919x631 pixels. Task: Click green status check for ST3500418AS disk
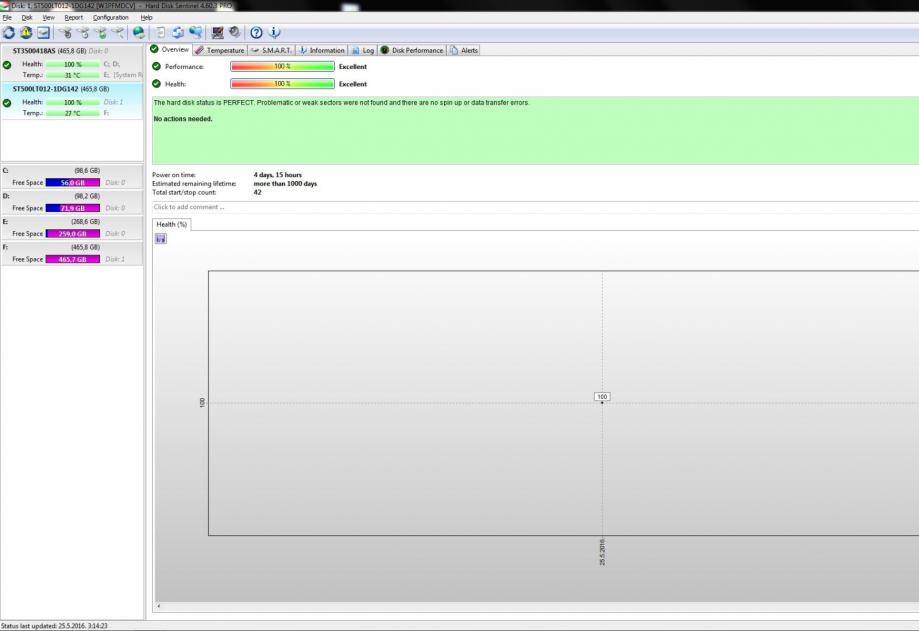click(x=7, y=65)
